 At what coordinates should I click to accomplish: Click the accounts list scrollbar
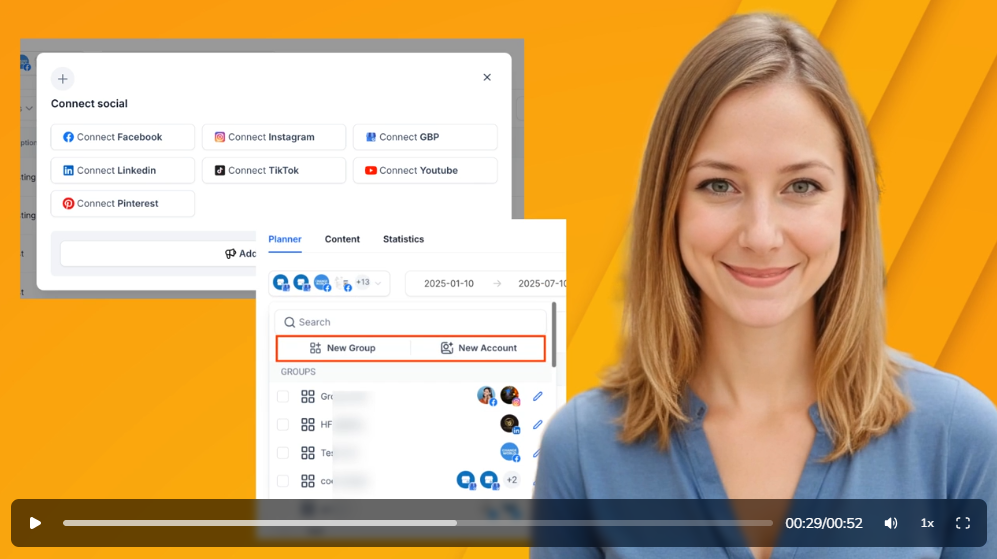tap(554, 335)
